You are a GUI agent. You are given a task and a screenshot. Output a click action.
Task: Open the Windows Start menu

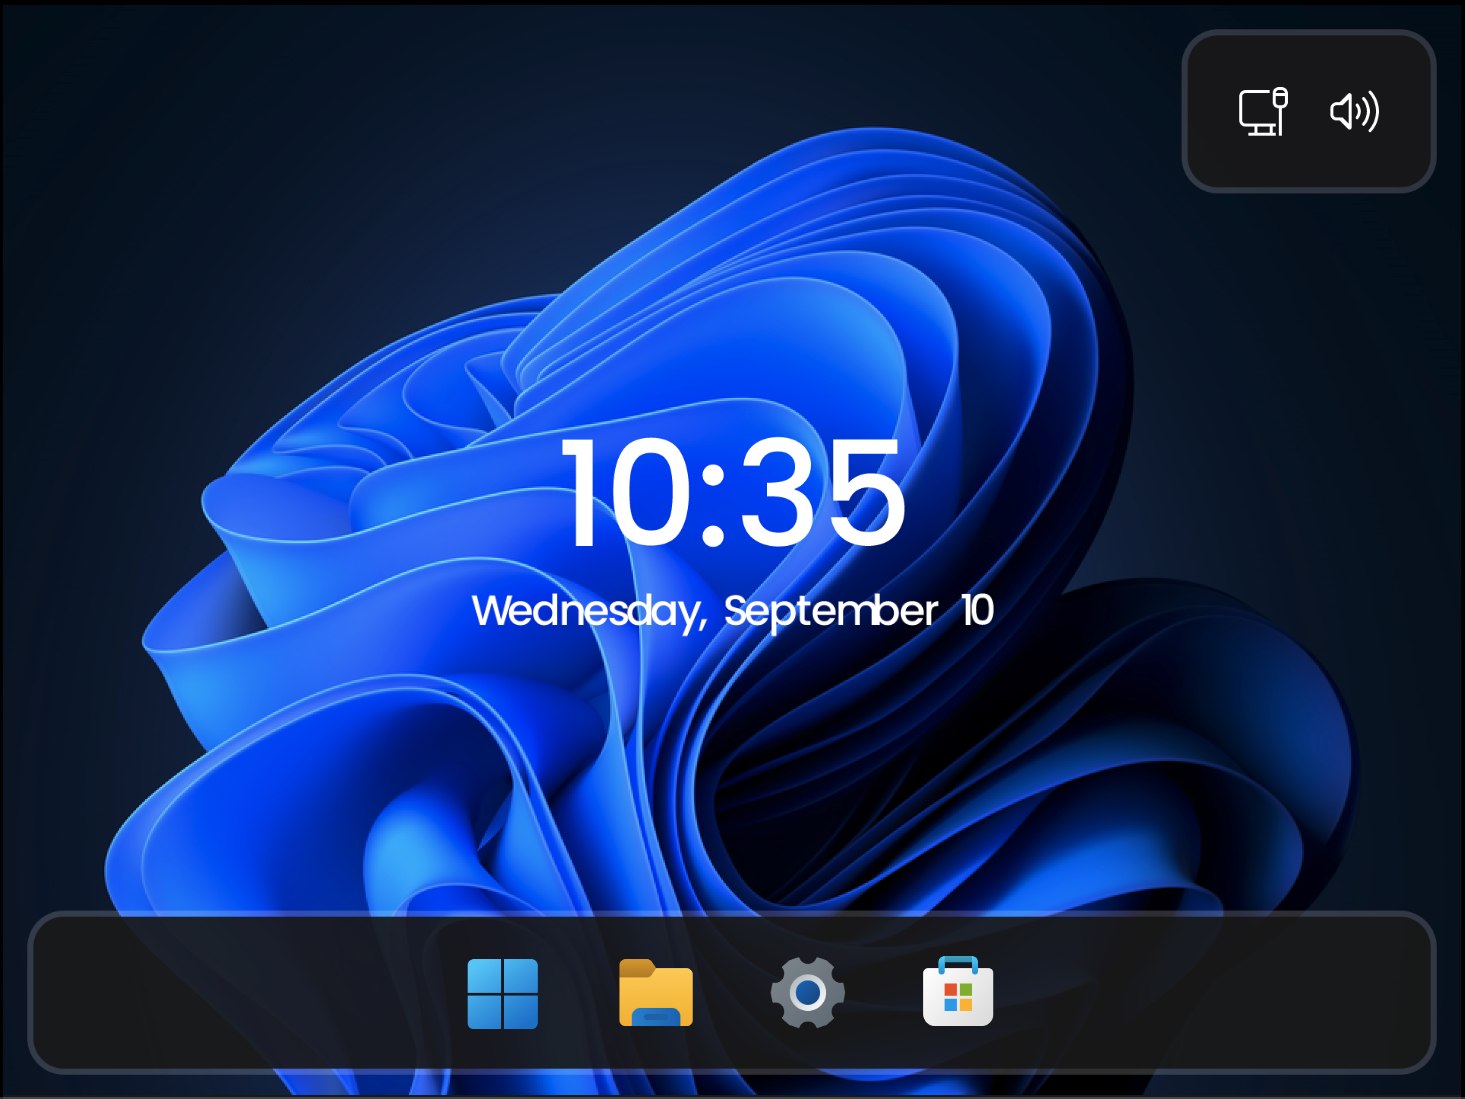point(503,993)
